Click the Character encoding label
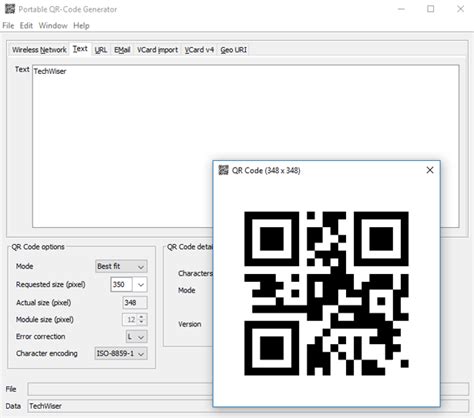 pos(47,354)
